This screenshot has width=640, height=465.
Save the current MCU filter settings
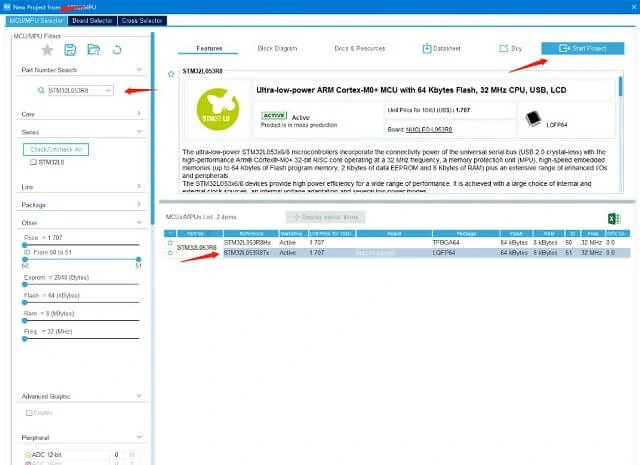(70, 50)
